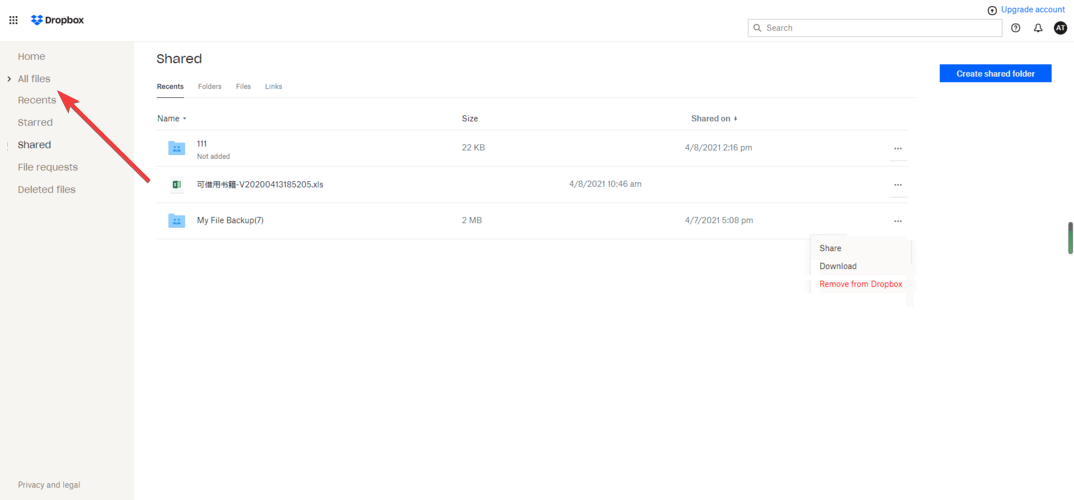Open File requests in the sidebar
This screenshot has height=500, width=1074.
point(48,167)
